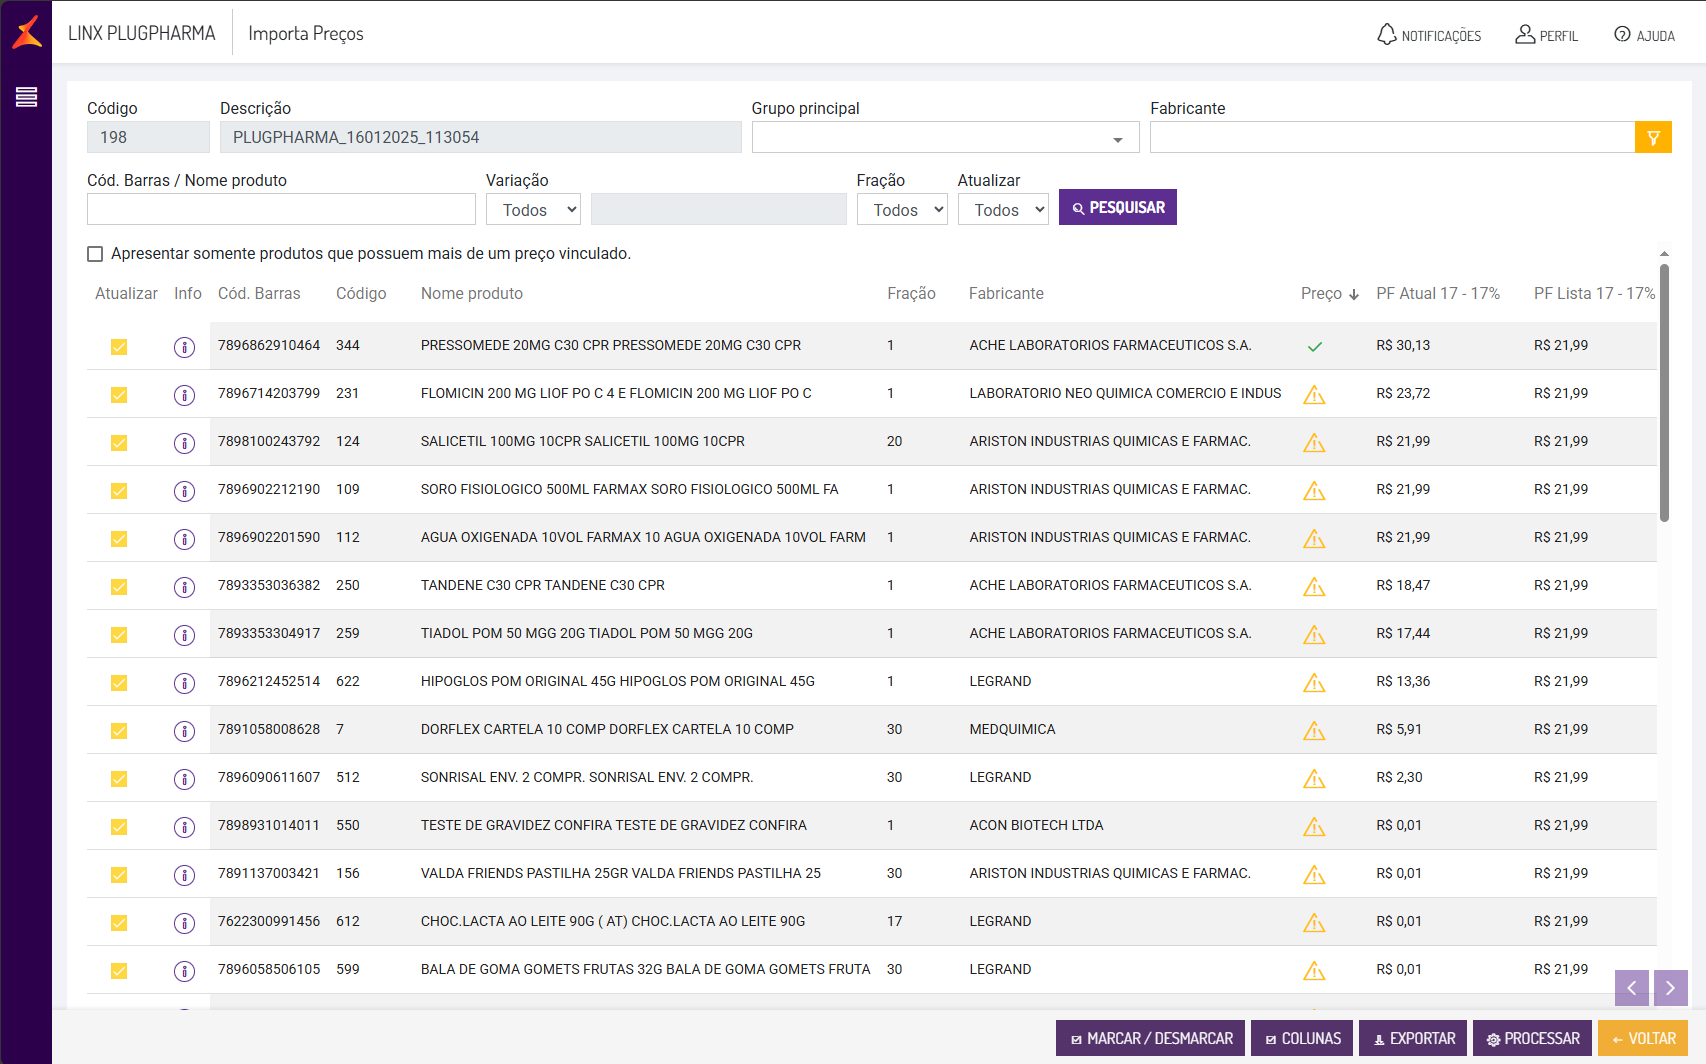Screen dimensions: 1706x1064
Task: Open the hamburger sidebar menu
Action: (26, 96)
